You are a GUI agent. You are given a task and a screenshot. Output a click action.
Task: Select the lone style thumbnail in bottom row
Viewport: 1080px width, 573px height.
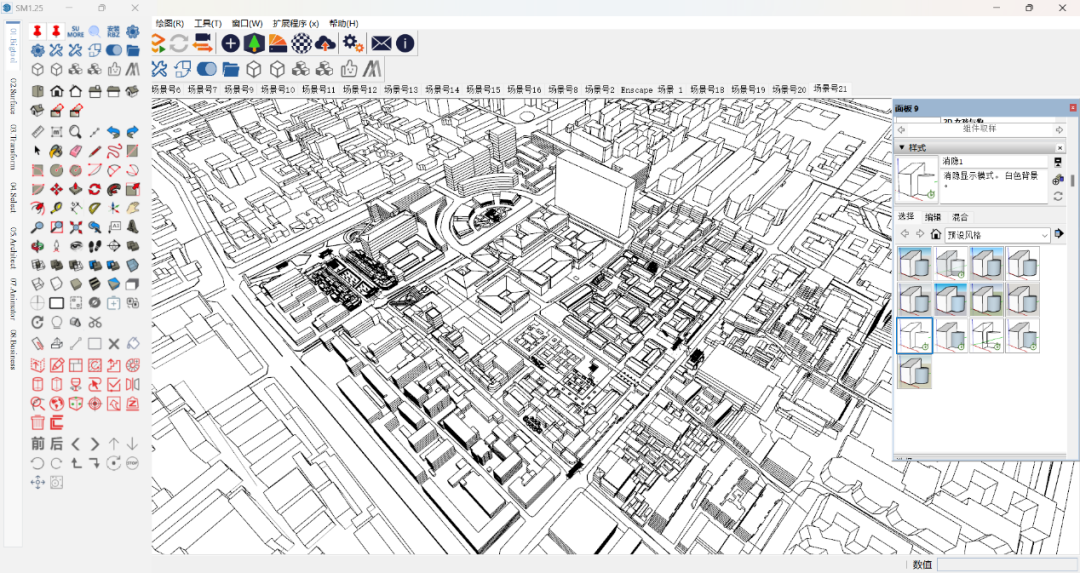point(915,372)
